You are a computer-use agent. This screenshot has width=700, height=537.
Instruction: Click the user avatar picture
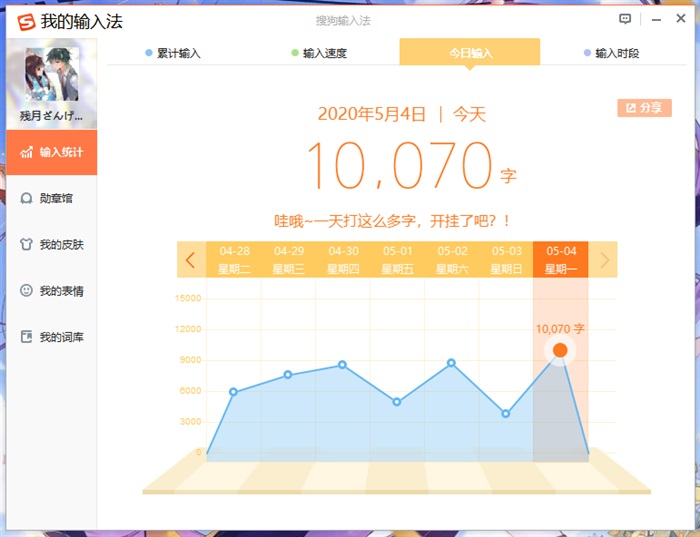point(51,75)
